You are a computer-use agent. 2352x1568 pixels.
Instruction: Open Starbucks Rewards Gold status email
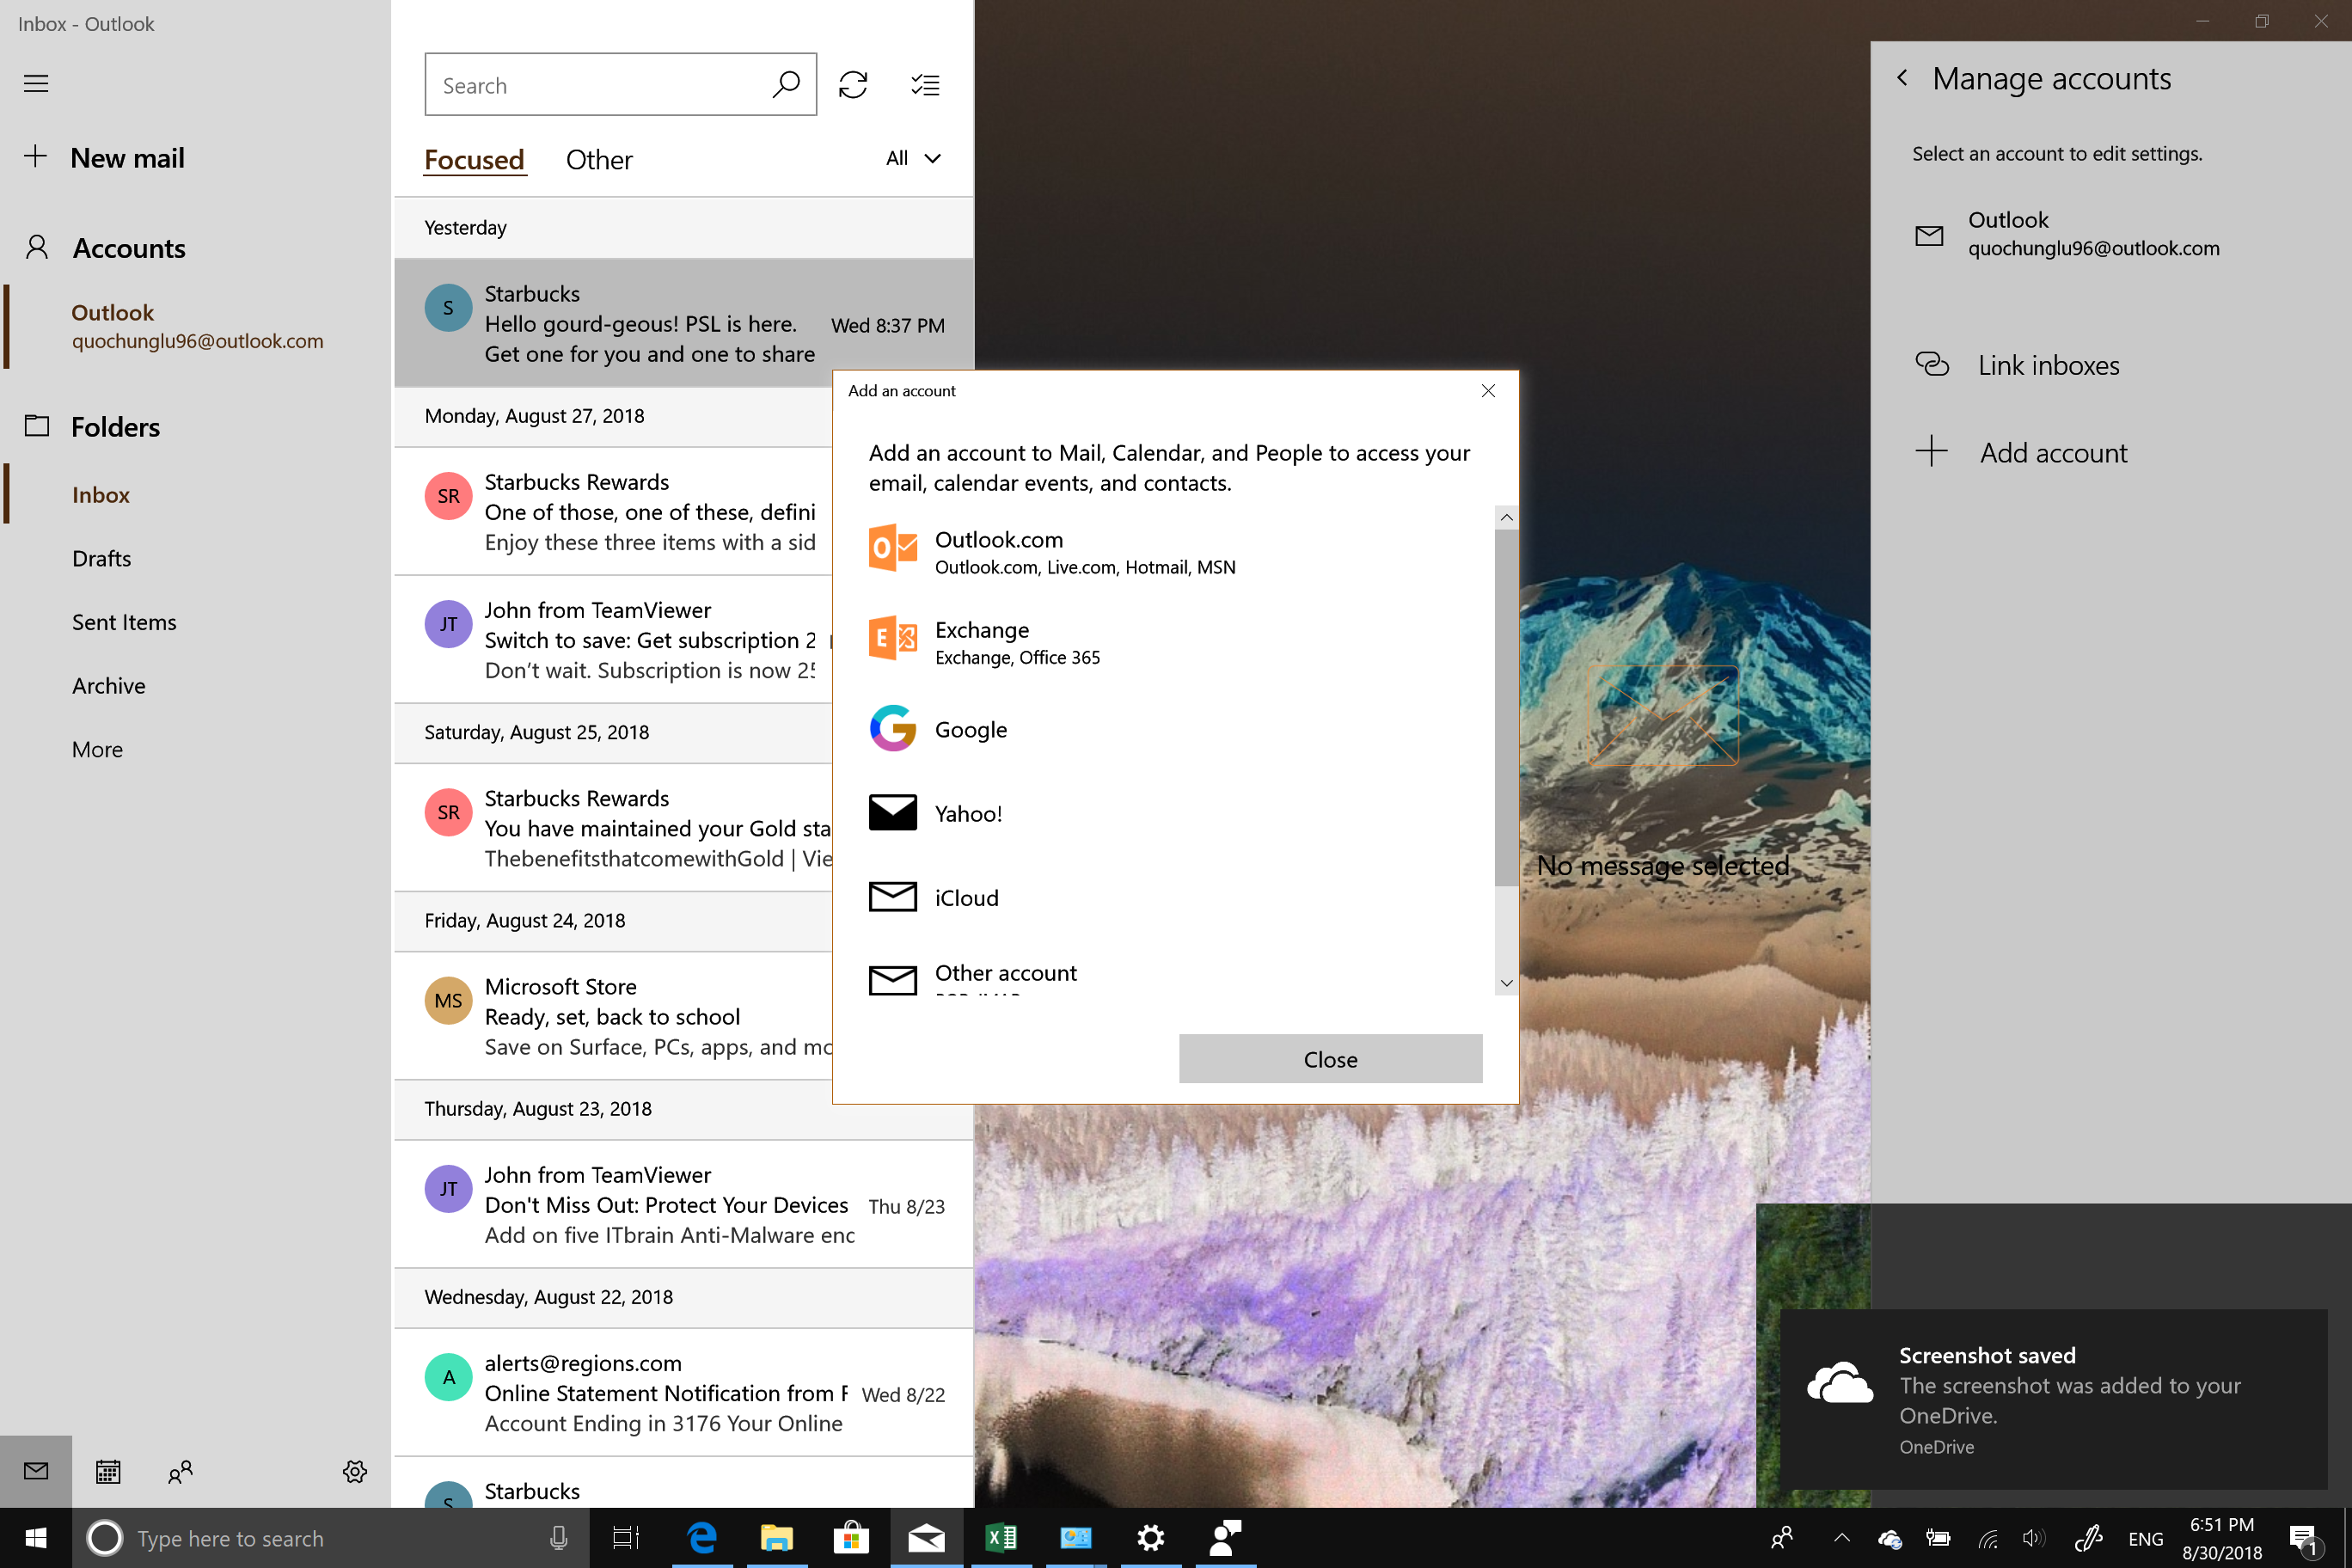614,828
